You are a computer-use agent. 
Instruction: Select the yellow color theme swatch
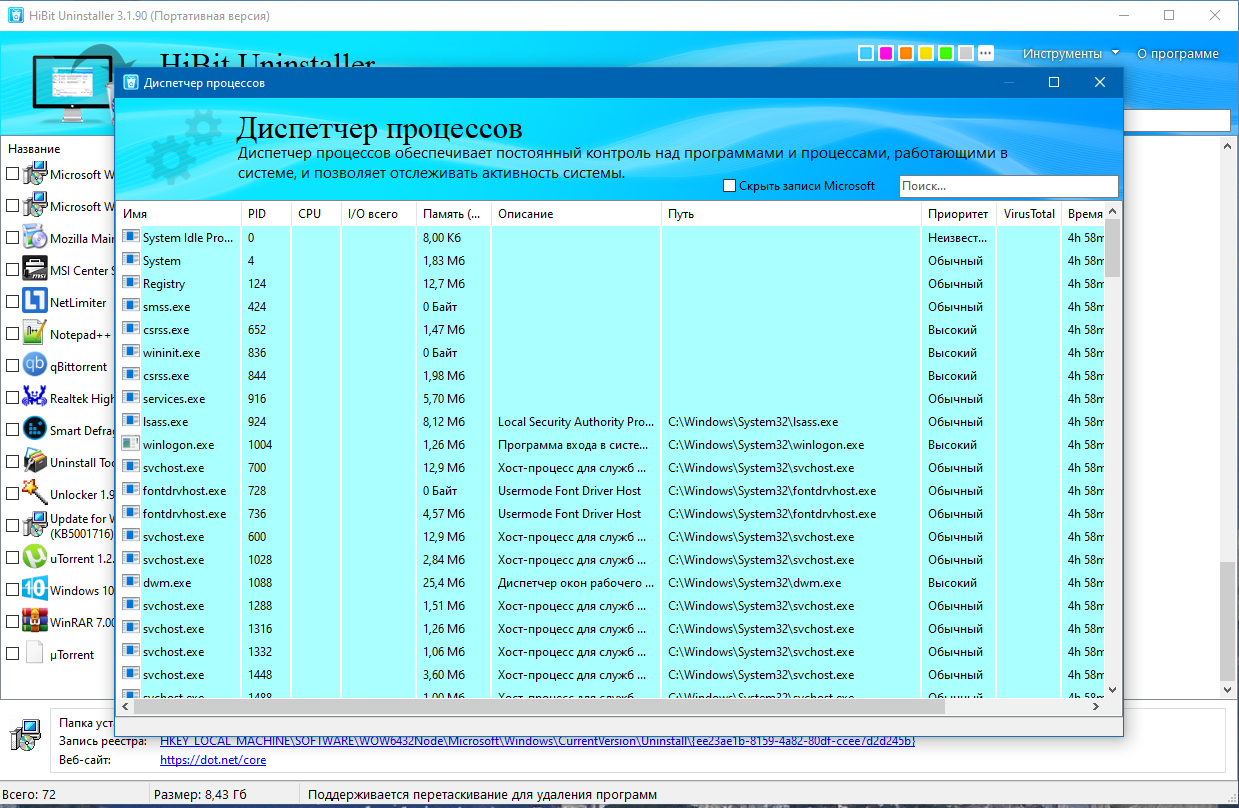[926, 53]
